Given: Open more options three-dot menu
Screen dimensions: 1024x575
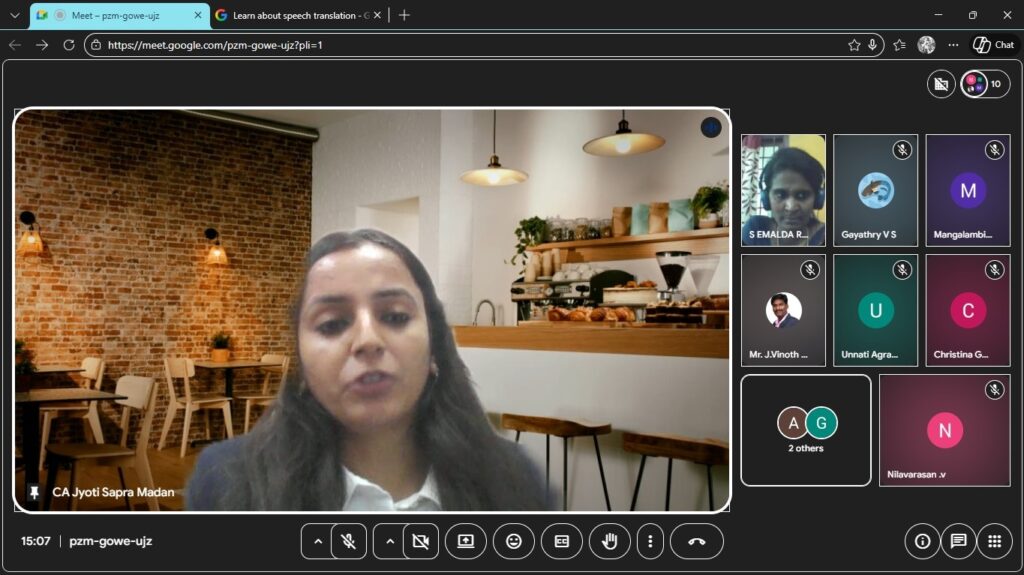Looking at the screenshot, I should click(650, 541).
